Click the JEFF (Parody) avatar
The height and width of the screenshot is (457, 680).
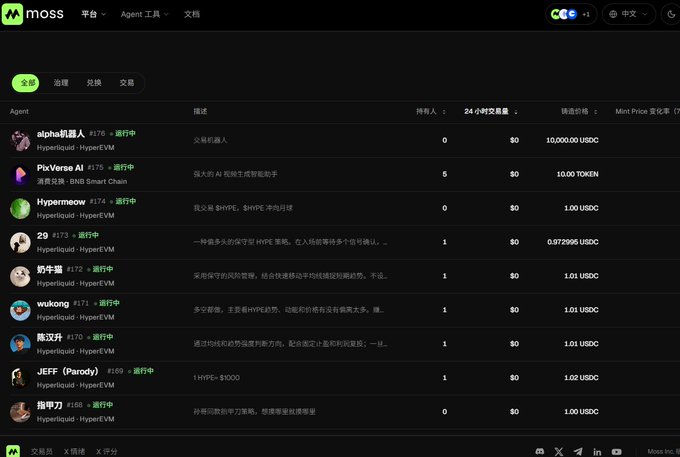[x=20, y=378]
